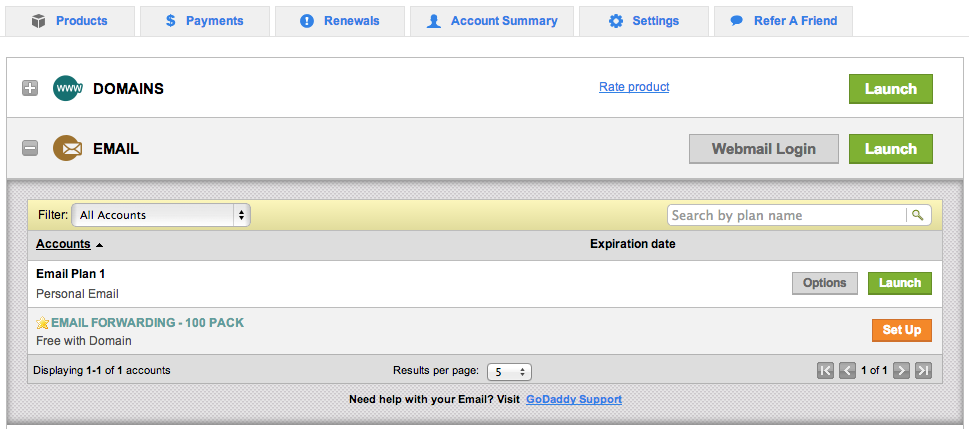The width and height of the screenshot is (969, 429).
Task: Collapse the Email section
Action: (30, 149)
